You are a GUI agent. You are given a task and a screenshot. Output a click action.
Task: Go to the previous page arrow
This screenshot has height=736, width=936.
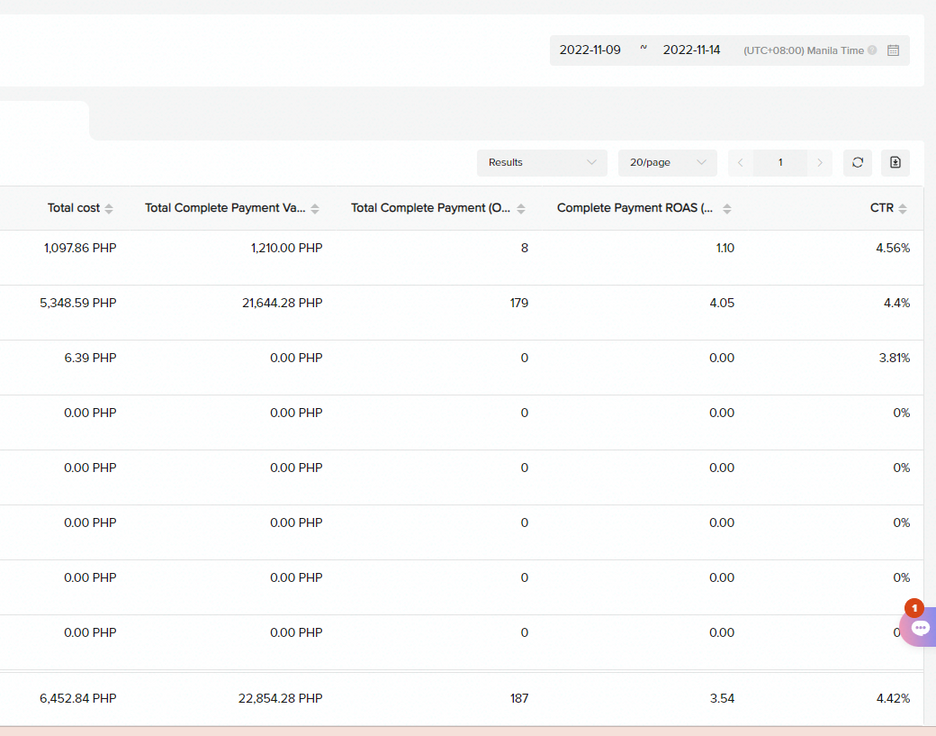pyautogui.click(x=740, y=162)
